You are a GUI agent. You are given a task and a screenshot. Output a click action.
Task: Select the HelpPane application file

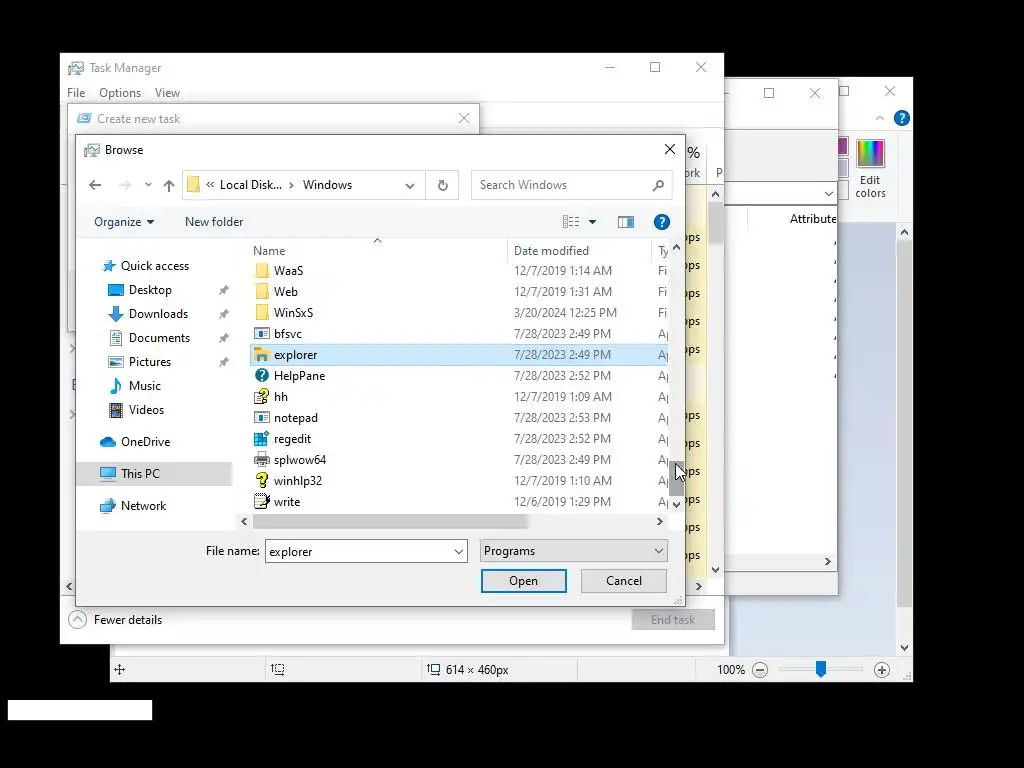[x=459, y=376]
